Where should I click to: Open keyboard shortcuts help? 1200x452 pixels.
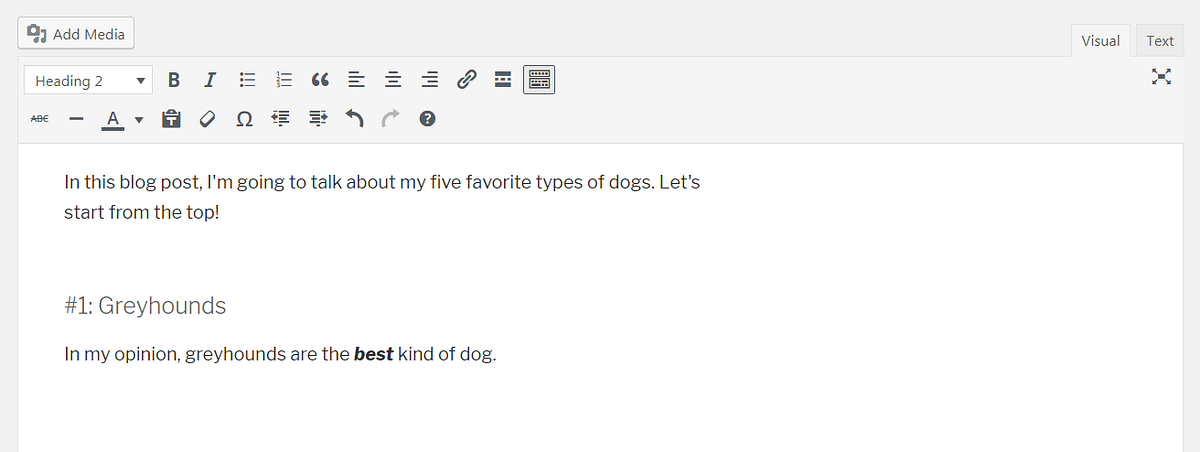tap(427, 119)
